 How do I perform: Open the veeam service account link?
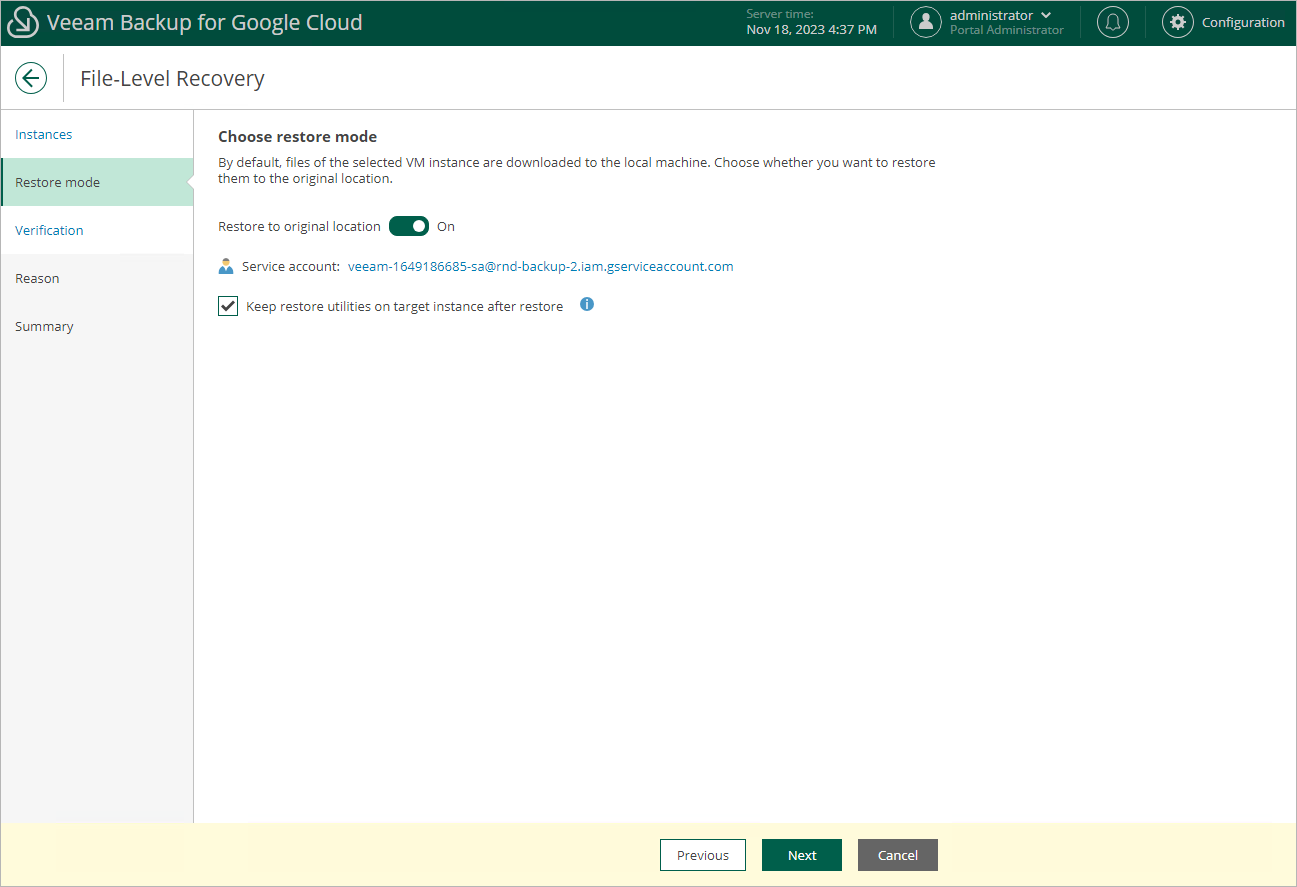click(541, 267)
